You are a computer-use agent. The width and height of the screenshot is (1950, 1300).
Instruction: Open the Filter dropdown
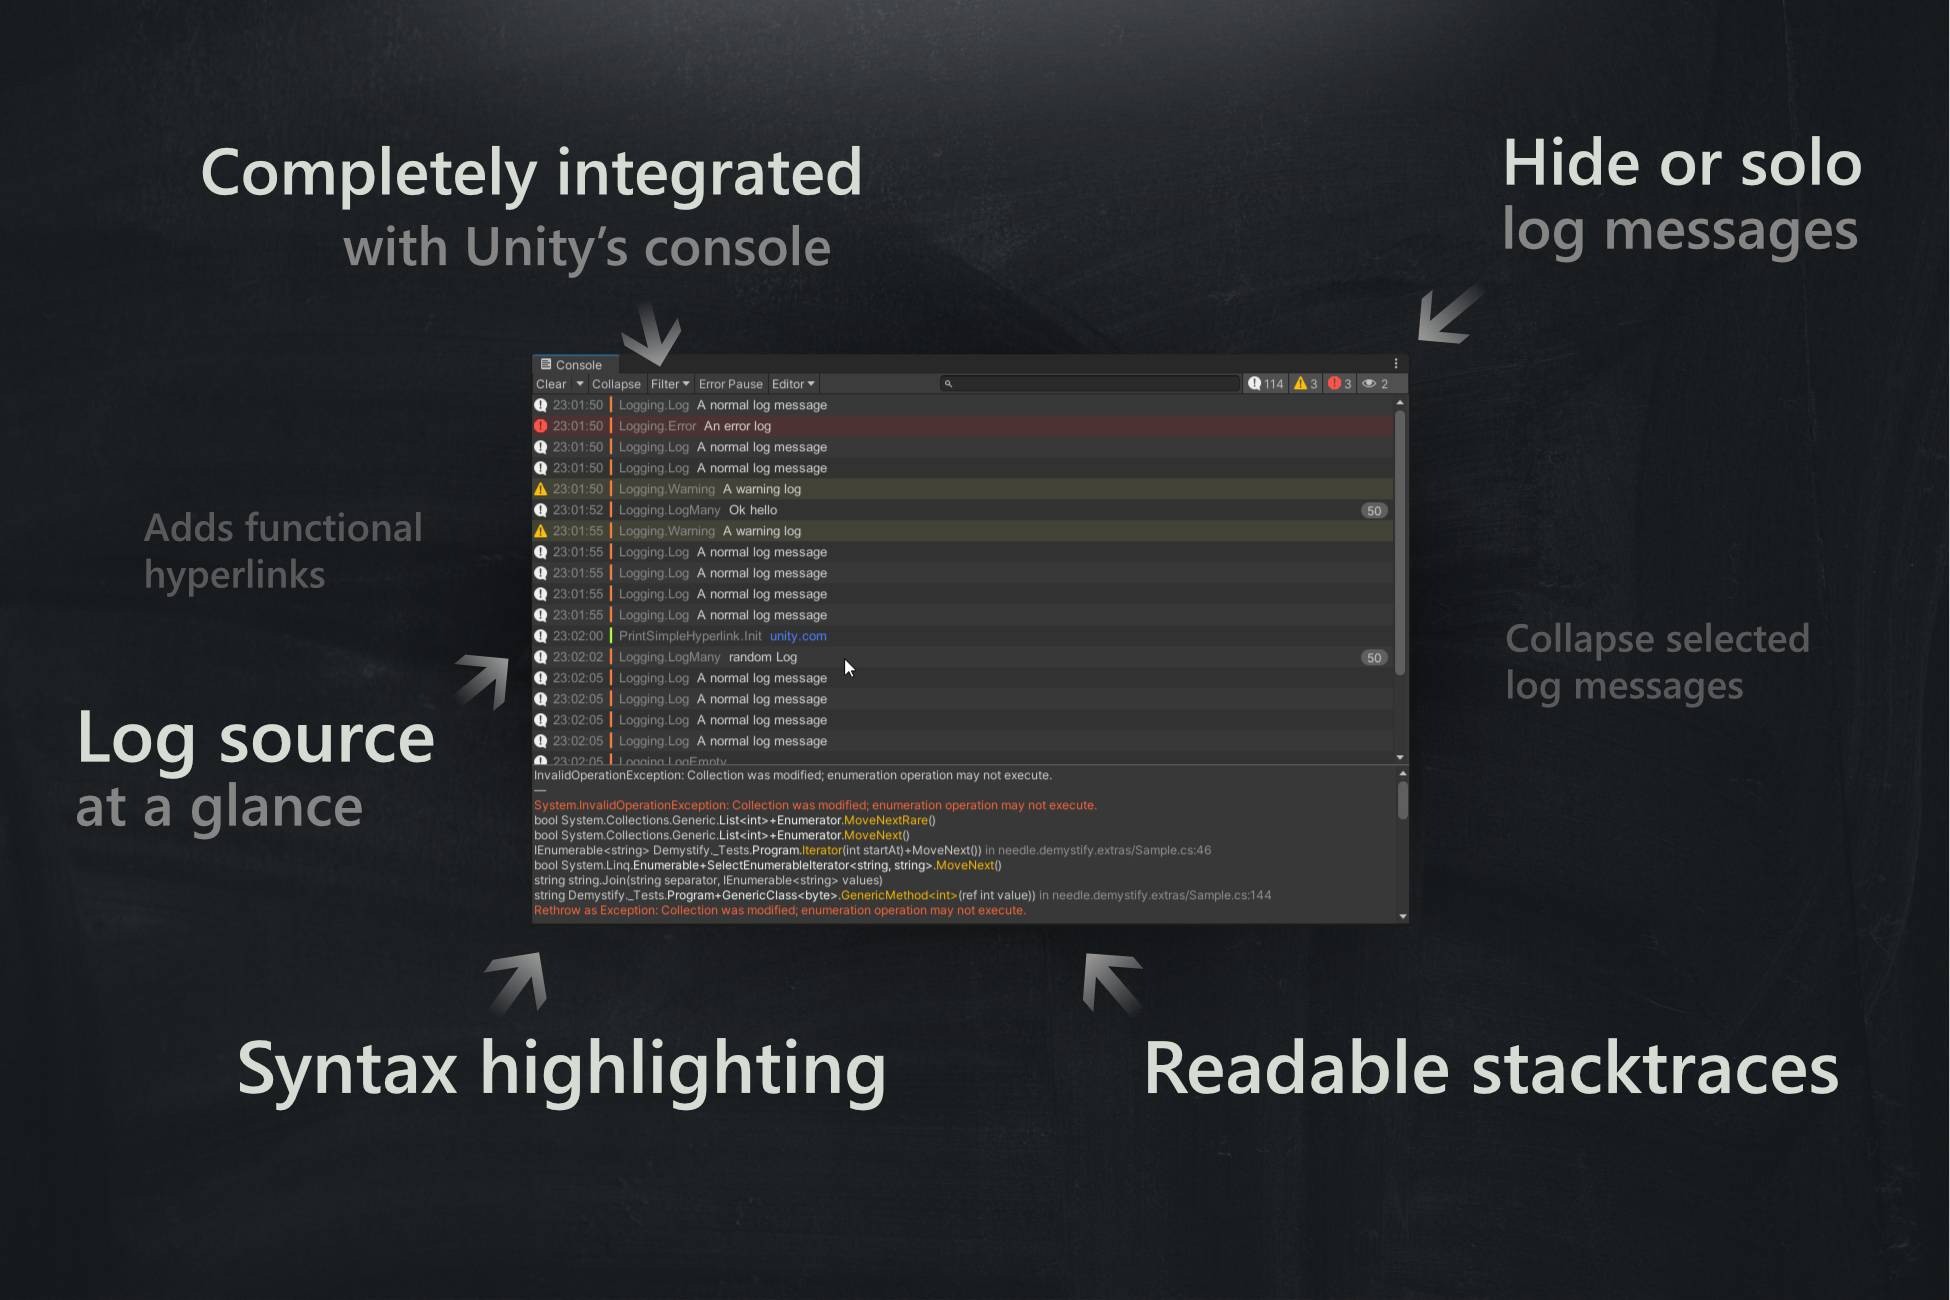pyautogui.click(x=670, y=384)
